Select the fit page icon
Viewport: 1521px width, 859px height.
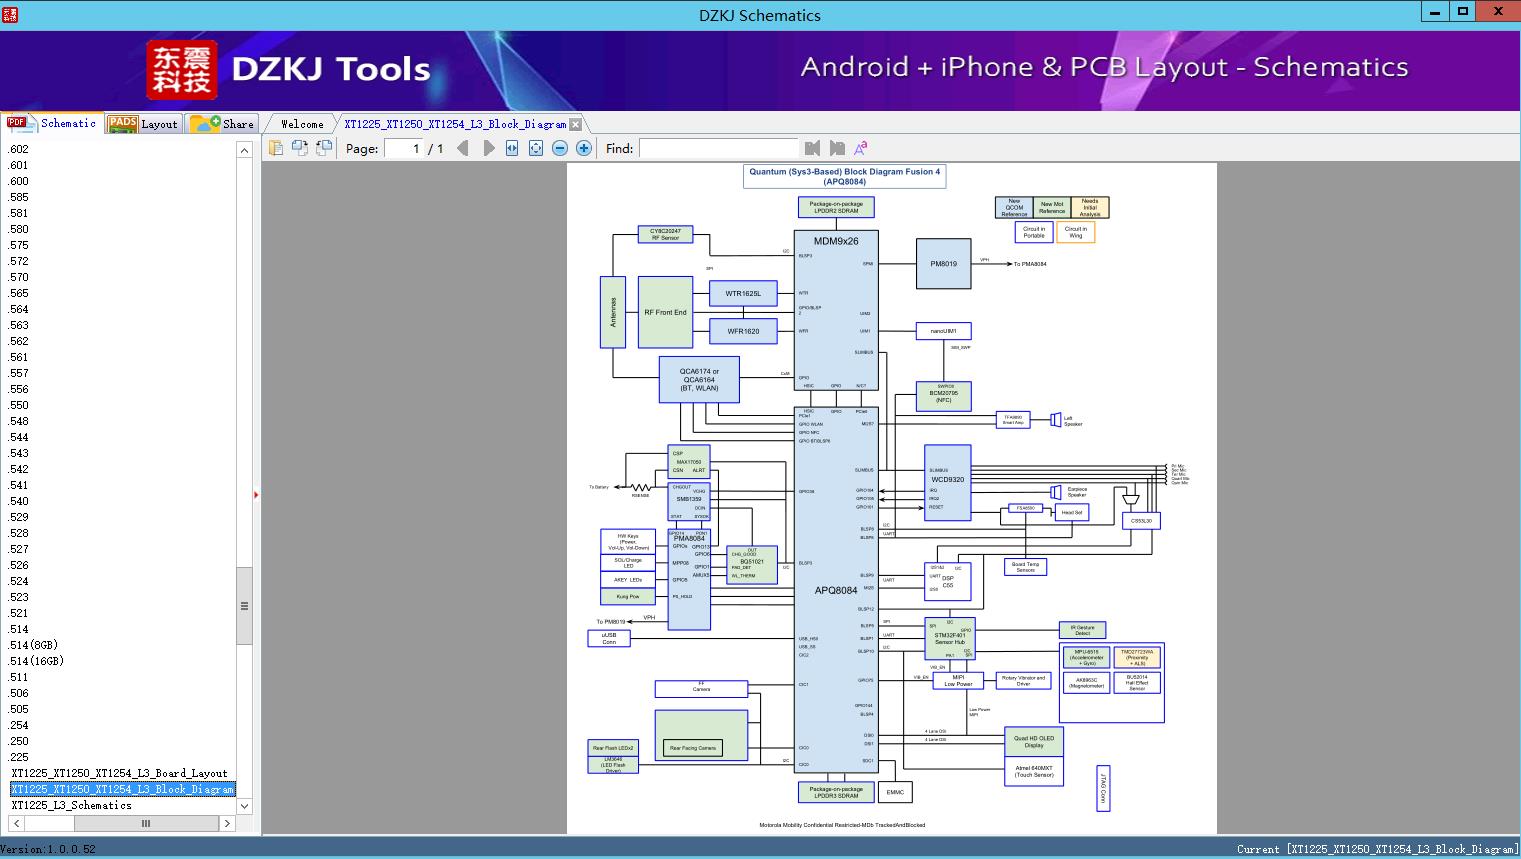(536, 148)
